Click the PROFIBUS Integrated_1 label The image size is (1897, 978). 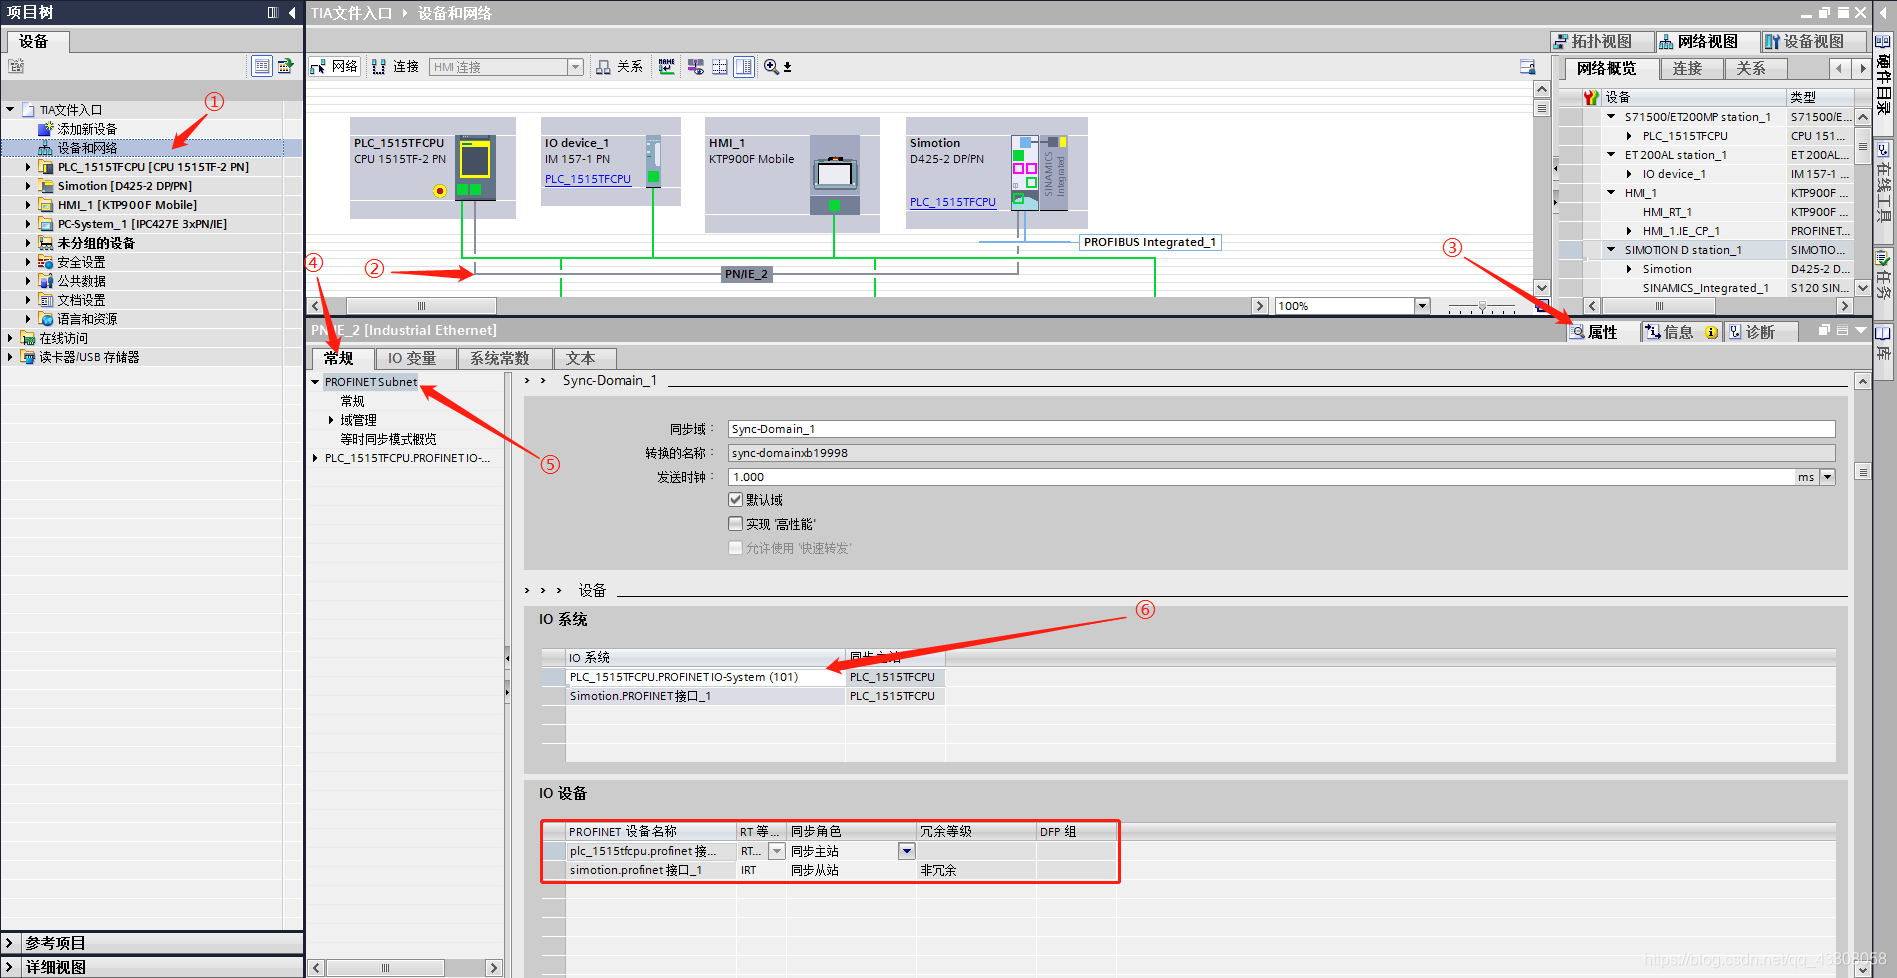click(1150, 242)
